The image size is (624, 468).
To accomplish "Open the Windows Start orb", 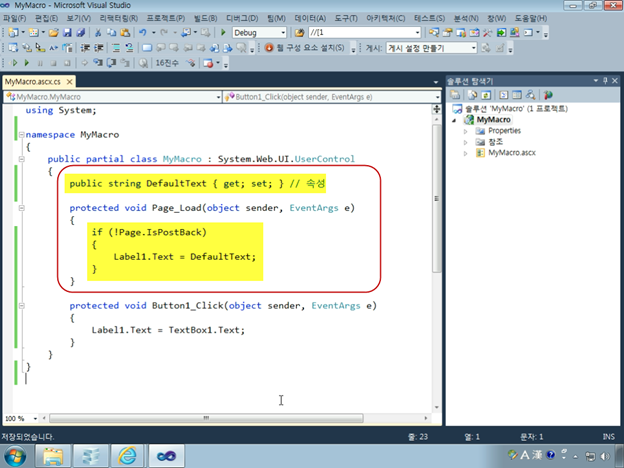I will (x=15, y=456).
